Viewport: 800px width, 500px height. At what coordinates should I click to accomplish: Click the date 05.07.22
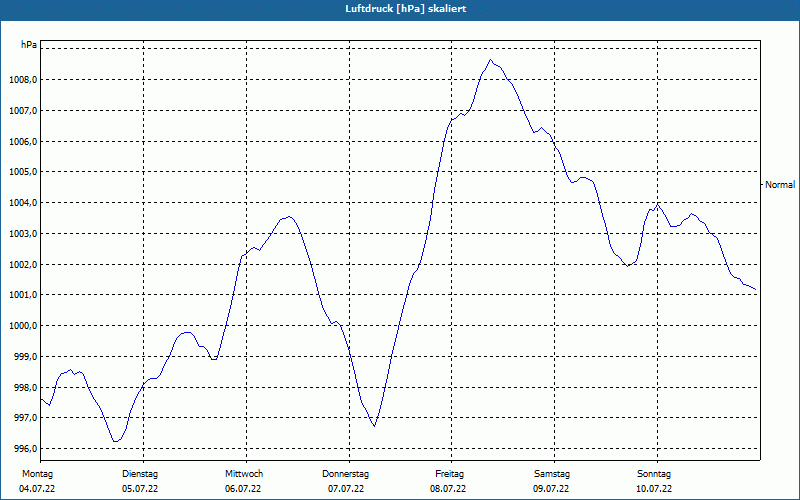click(140, 489)
